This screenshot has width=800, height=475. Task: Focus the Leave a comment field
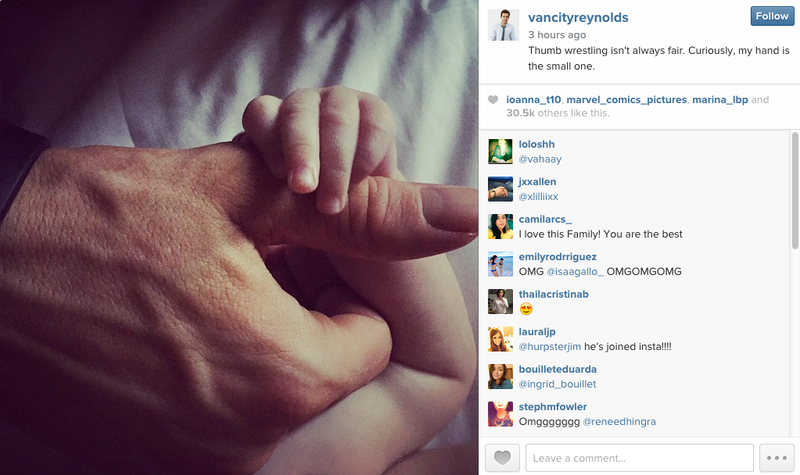pyautogui.click(x=639, y=458)
